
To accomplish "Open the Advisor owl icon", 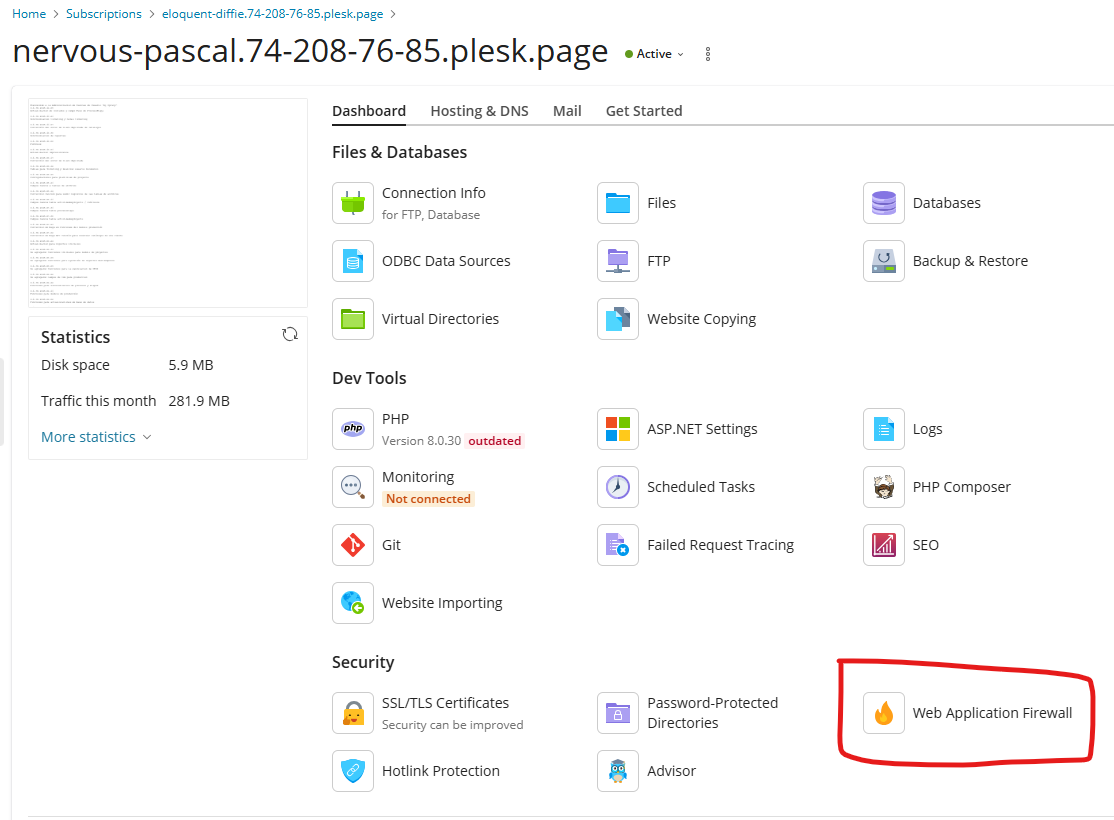I will [x=617, y=771].
